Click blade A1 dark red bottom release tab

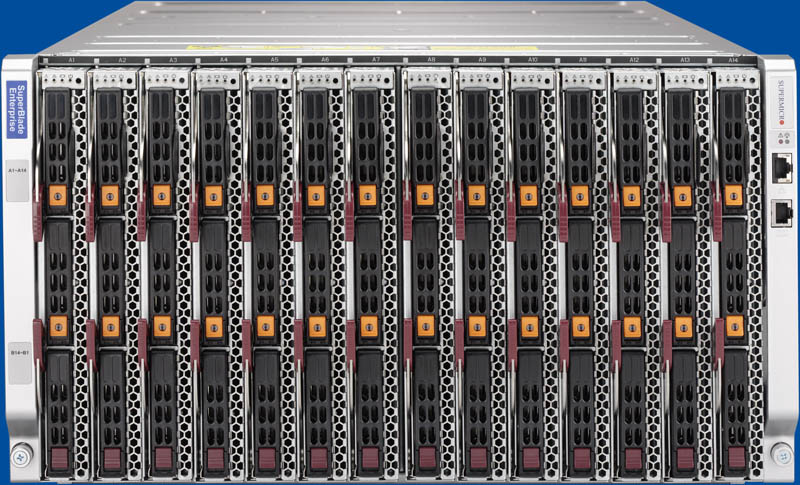point(60,458)
